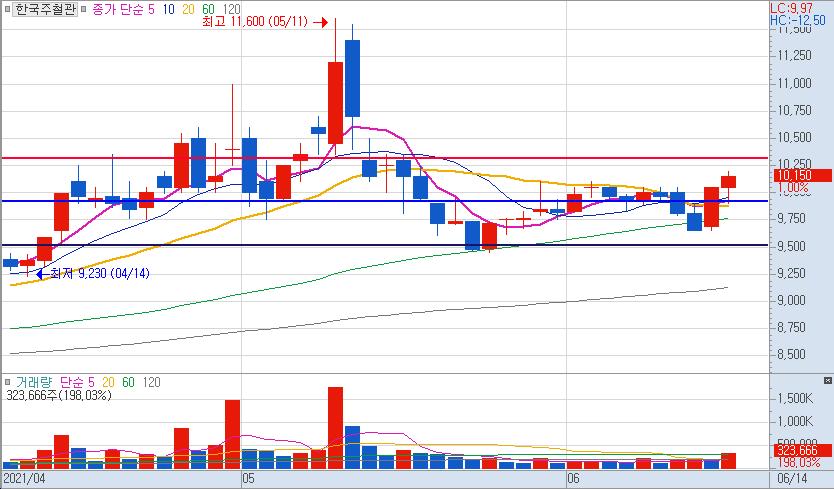Select the 10-day price moving average label
Screen dimensions: 834x489
click(x=168, y=9)
